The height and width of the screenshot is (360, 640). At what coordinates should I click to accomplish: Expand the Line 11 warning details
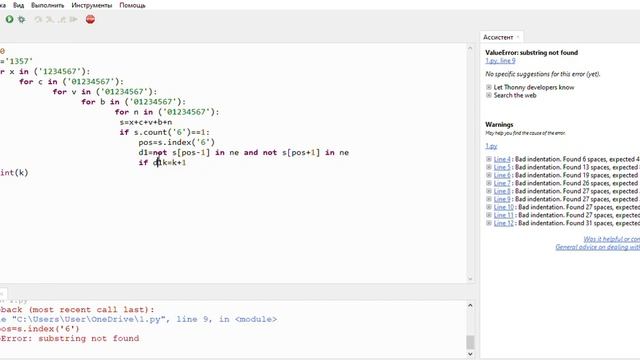click(489, 215)
